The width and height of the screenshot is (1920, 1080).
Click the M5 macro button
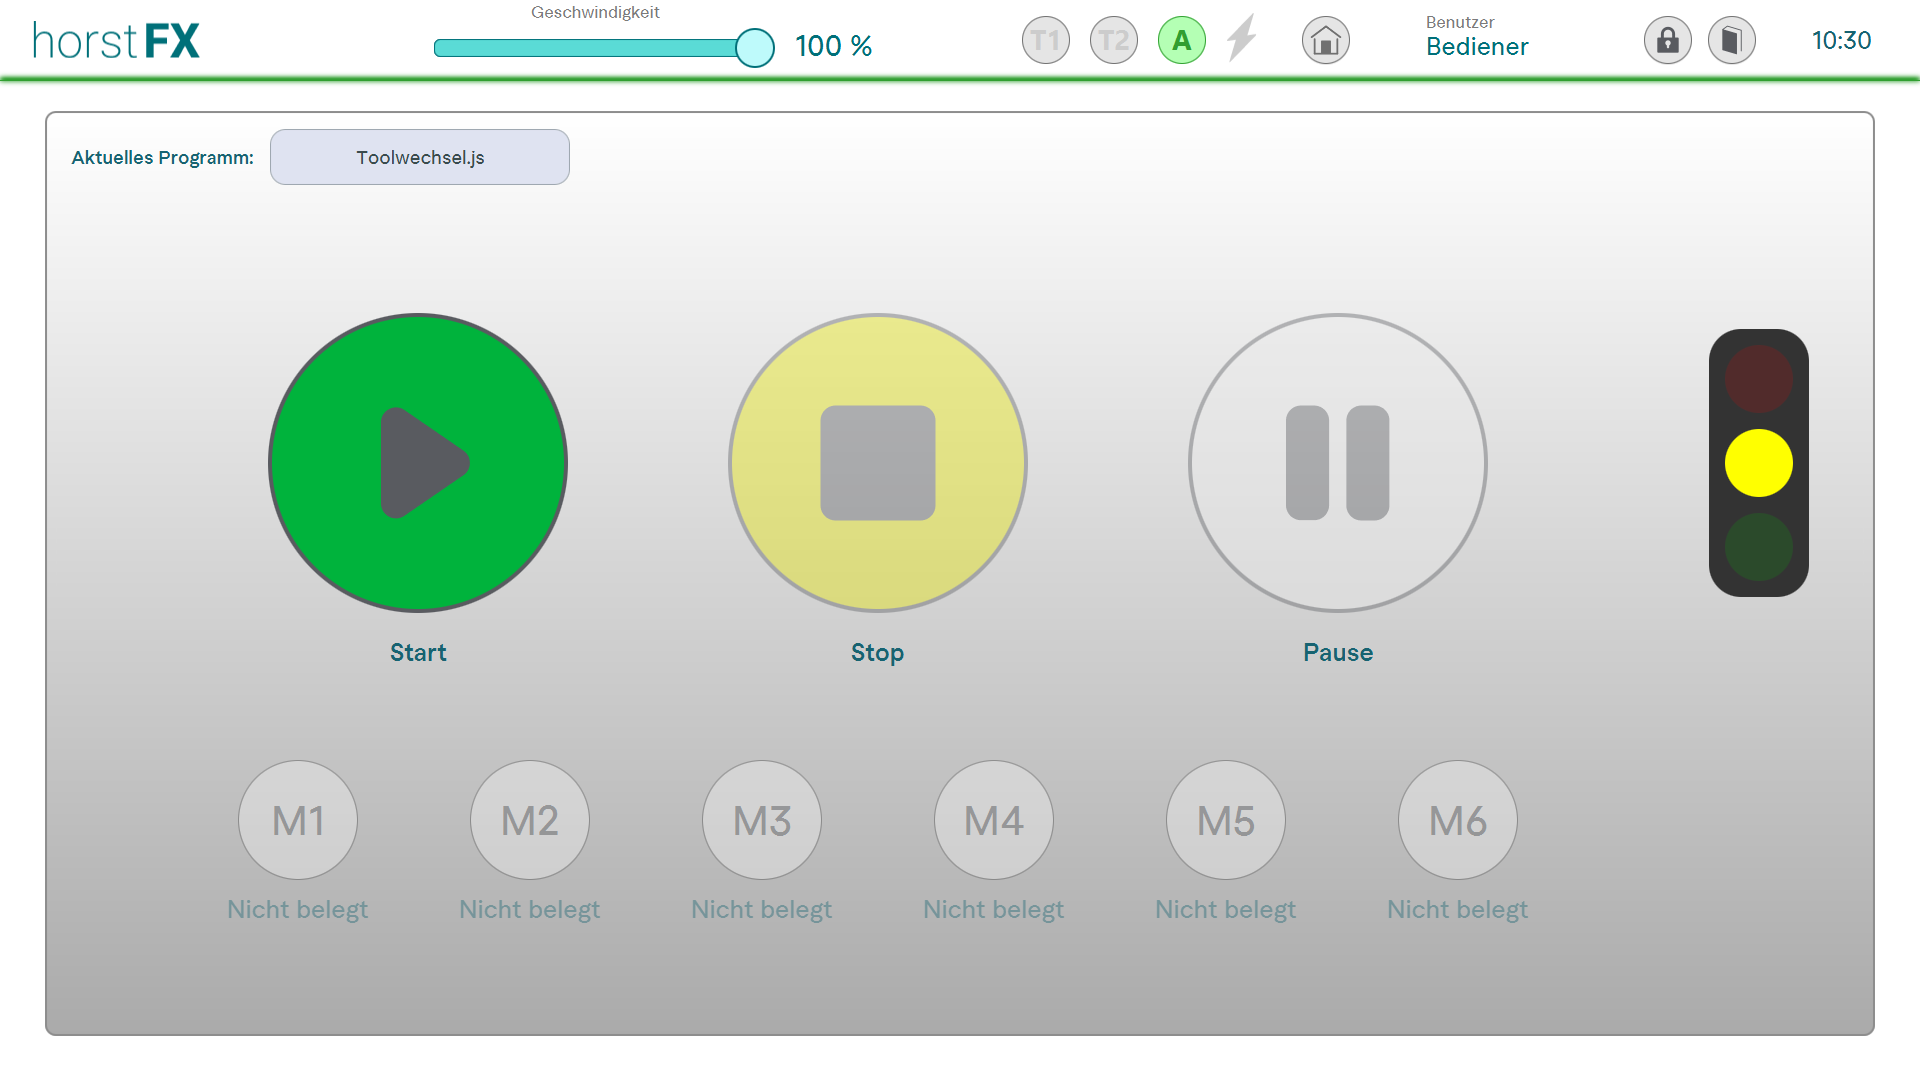[1226, 820]
